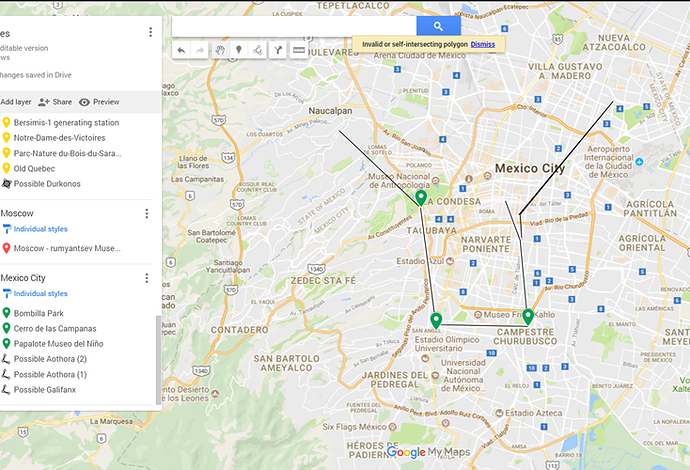Open Mexico City layer three-dot options
The image size is (690, 470).
[x=147, y=278]
